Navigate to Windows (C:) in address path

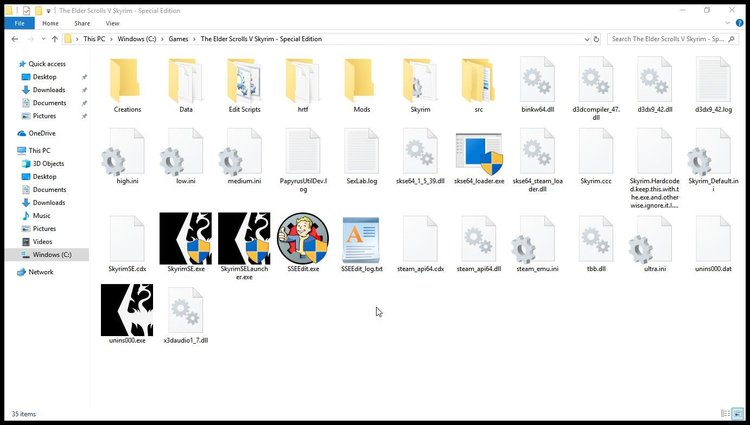[137, 39]
